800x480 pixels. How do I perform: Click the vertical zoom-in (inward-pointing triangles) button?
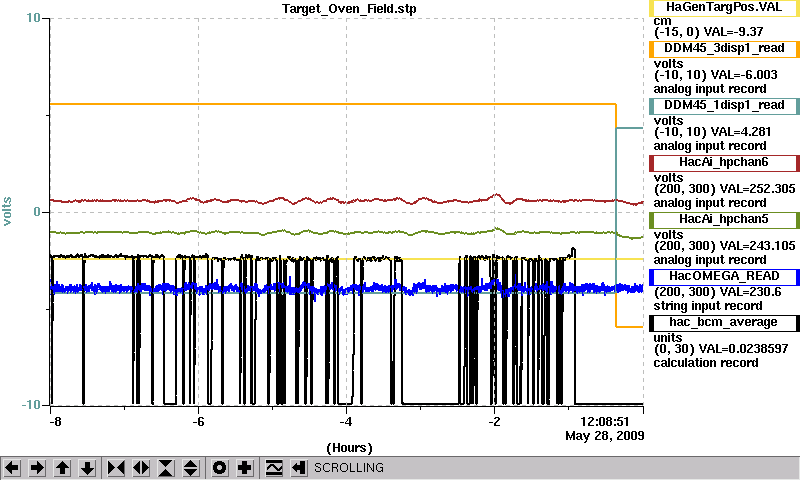point(166,467)
